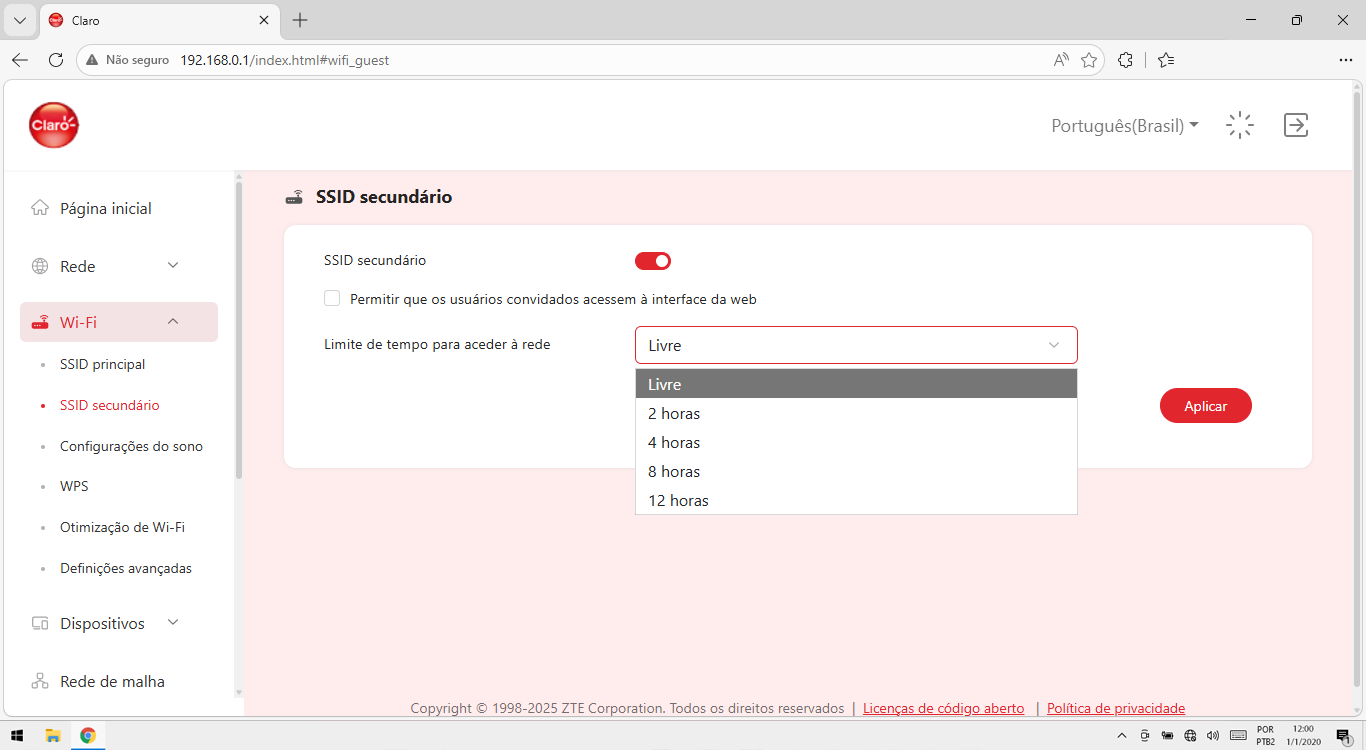Viewport: 1366px width, 750px height.
Task: Disable the SSID secundário toggle switch
Action: tap(653, 261)
